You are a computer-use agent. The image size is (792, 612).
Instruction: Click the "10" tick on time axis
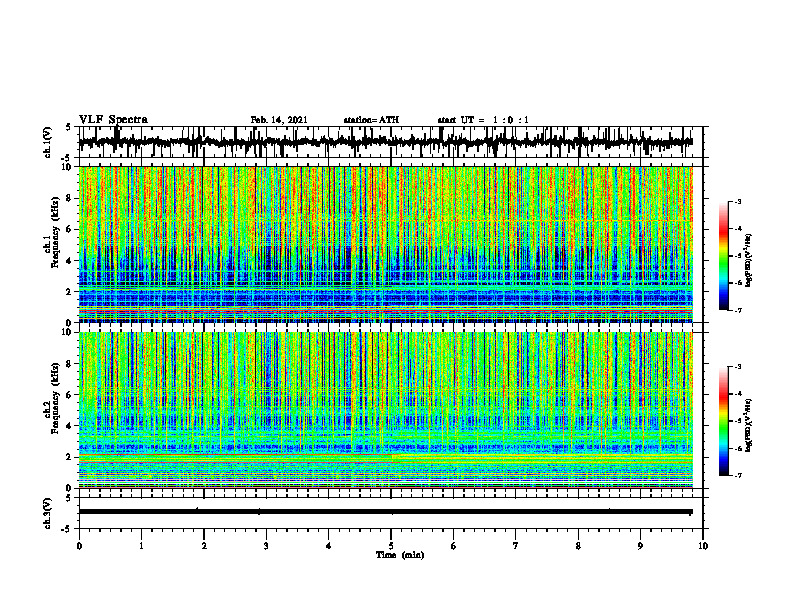pos(703,546)
